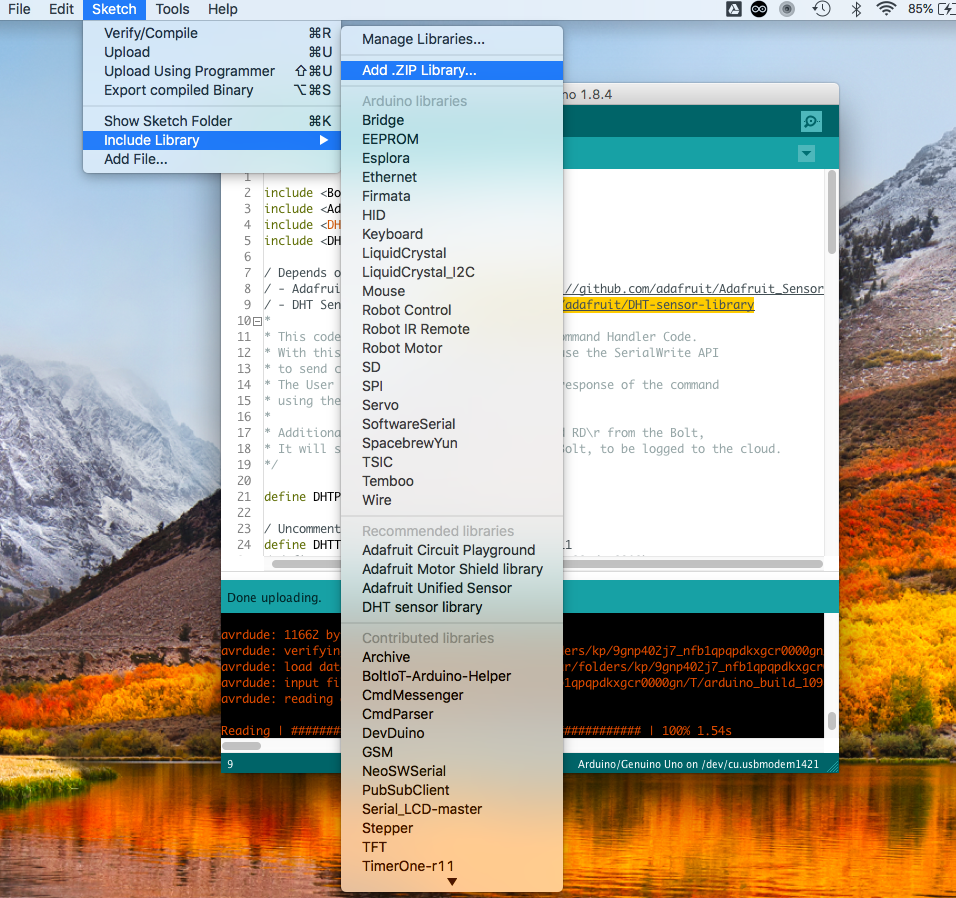Image resolution: width=956 pixels, height=898 pixels.
Task: Include the DHT sensor library
Action: [x=422, y=607]
